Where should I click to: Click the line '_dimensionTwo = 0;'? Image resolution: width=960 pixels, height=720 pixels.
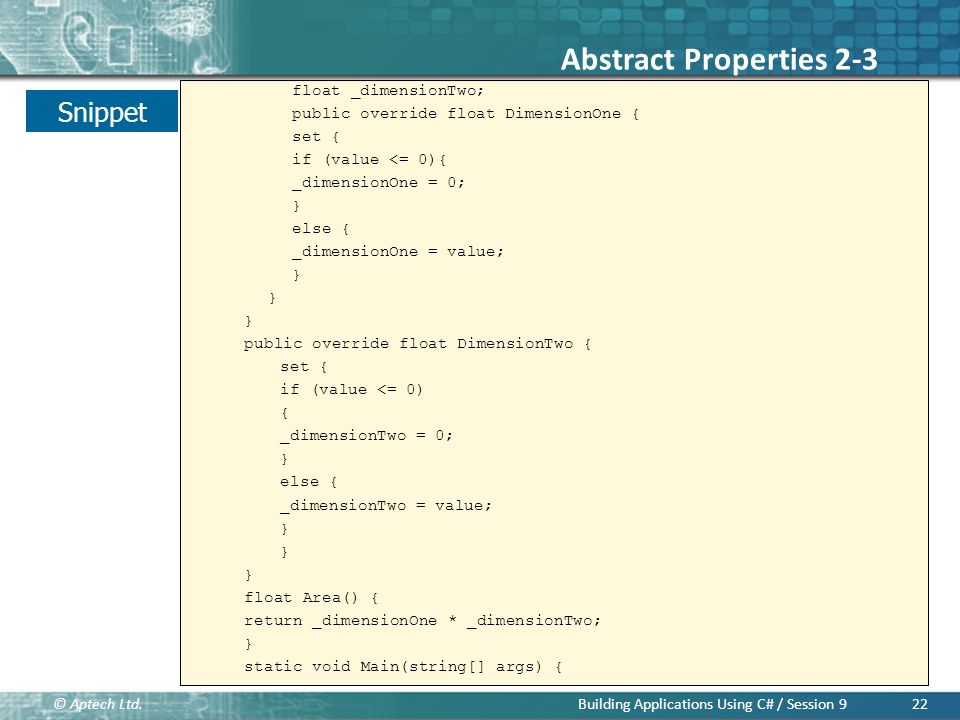pos(367,435)
